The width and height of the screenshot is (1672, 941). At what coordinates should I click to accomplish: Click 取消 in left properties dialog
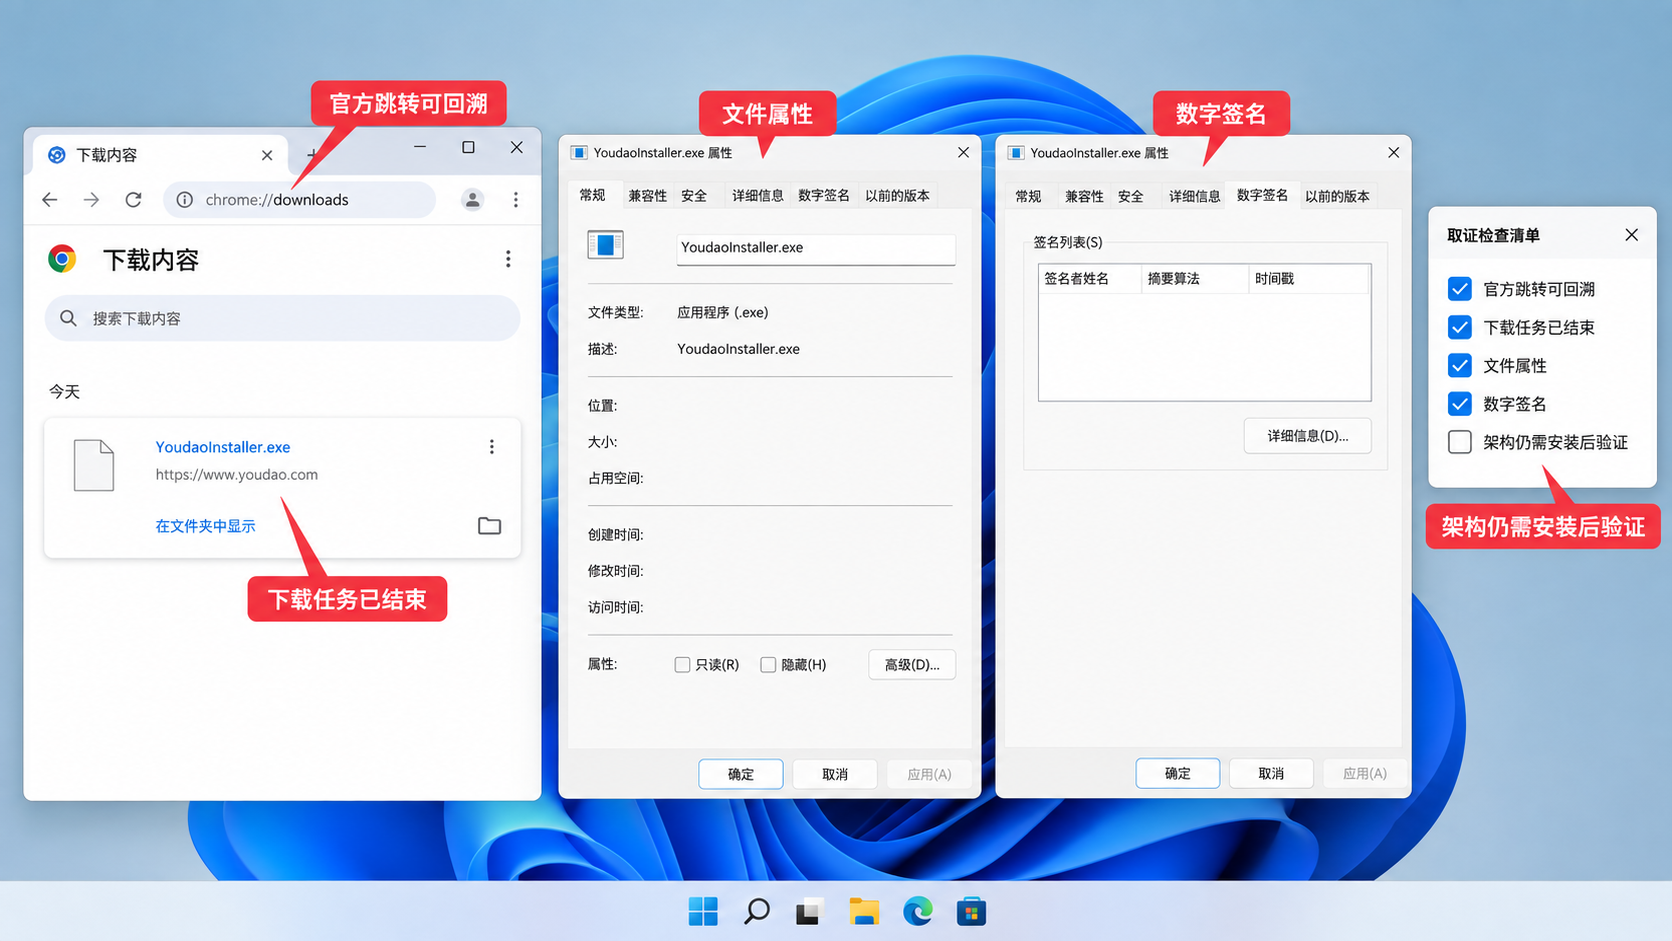pos(835,774)
